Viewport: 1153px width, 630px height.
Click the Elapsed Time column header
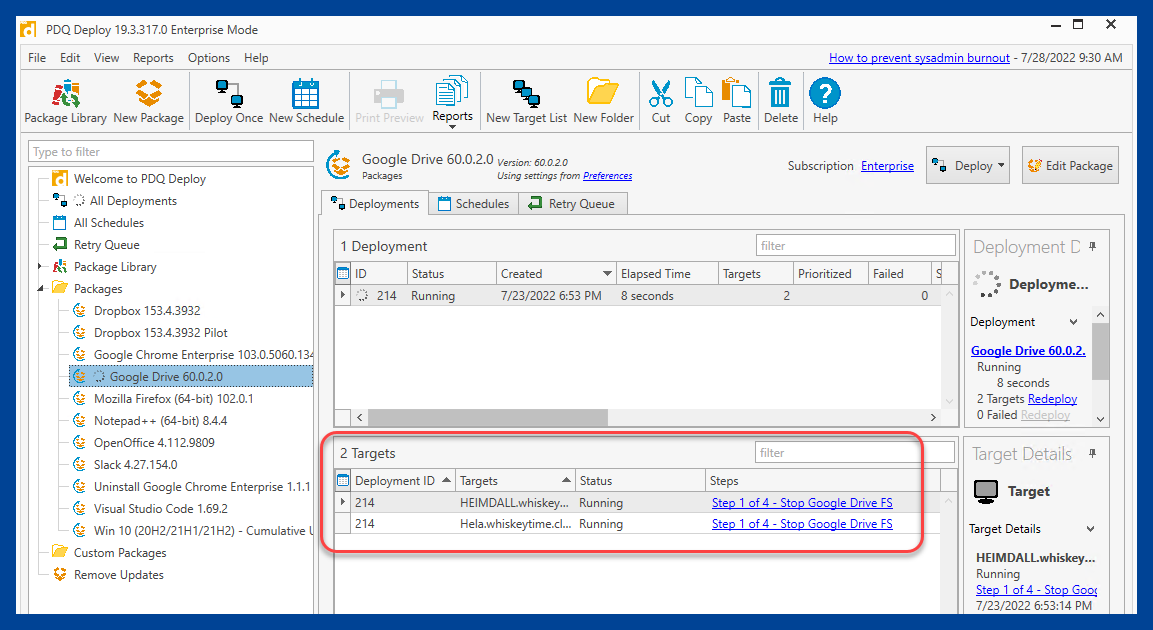(x=667, y=273)
